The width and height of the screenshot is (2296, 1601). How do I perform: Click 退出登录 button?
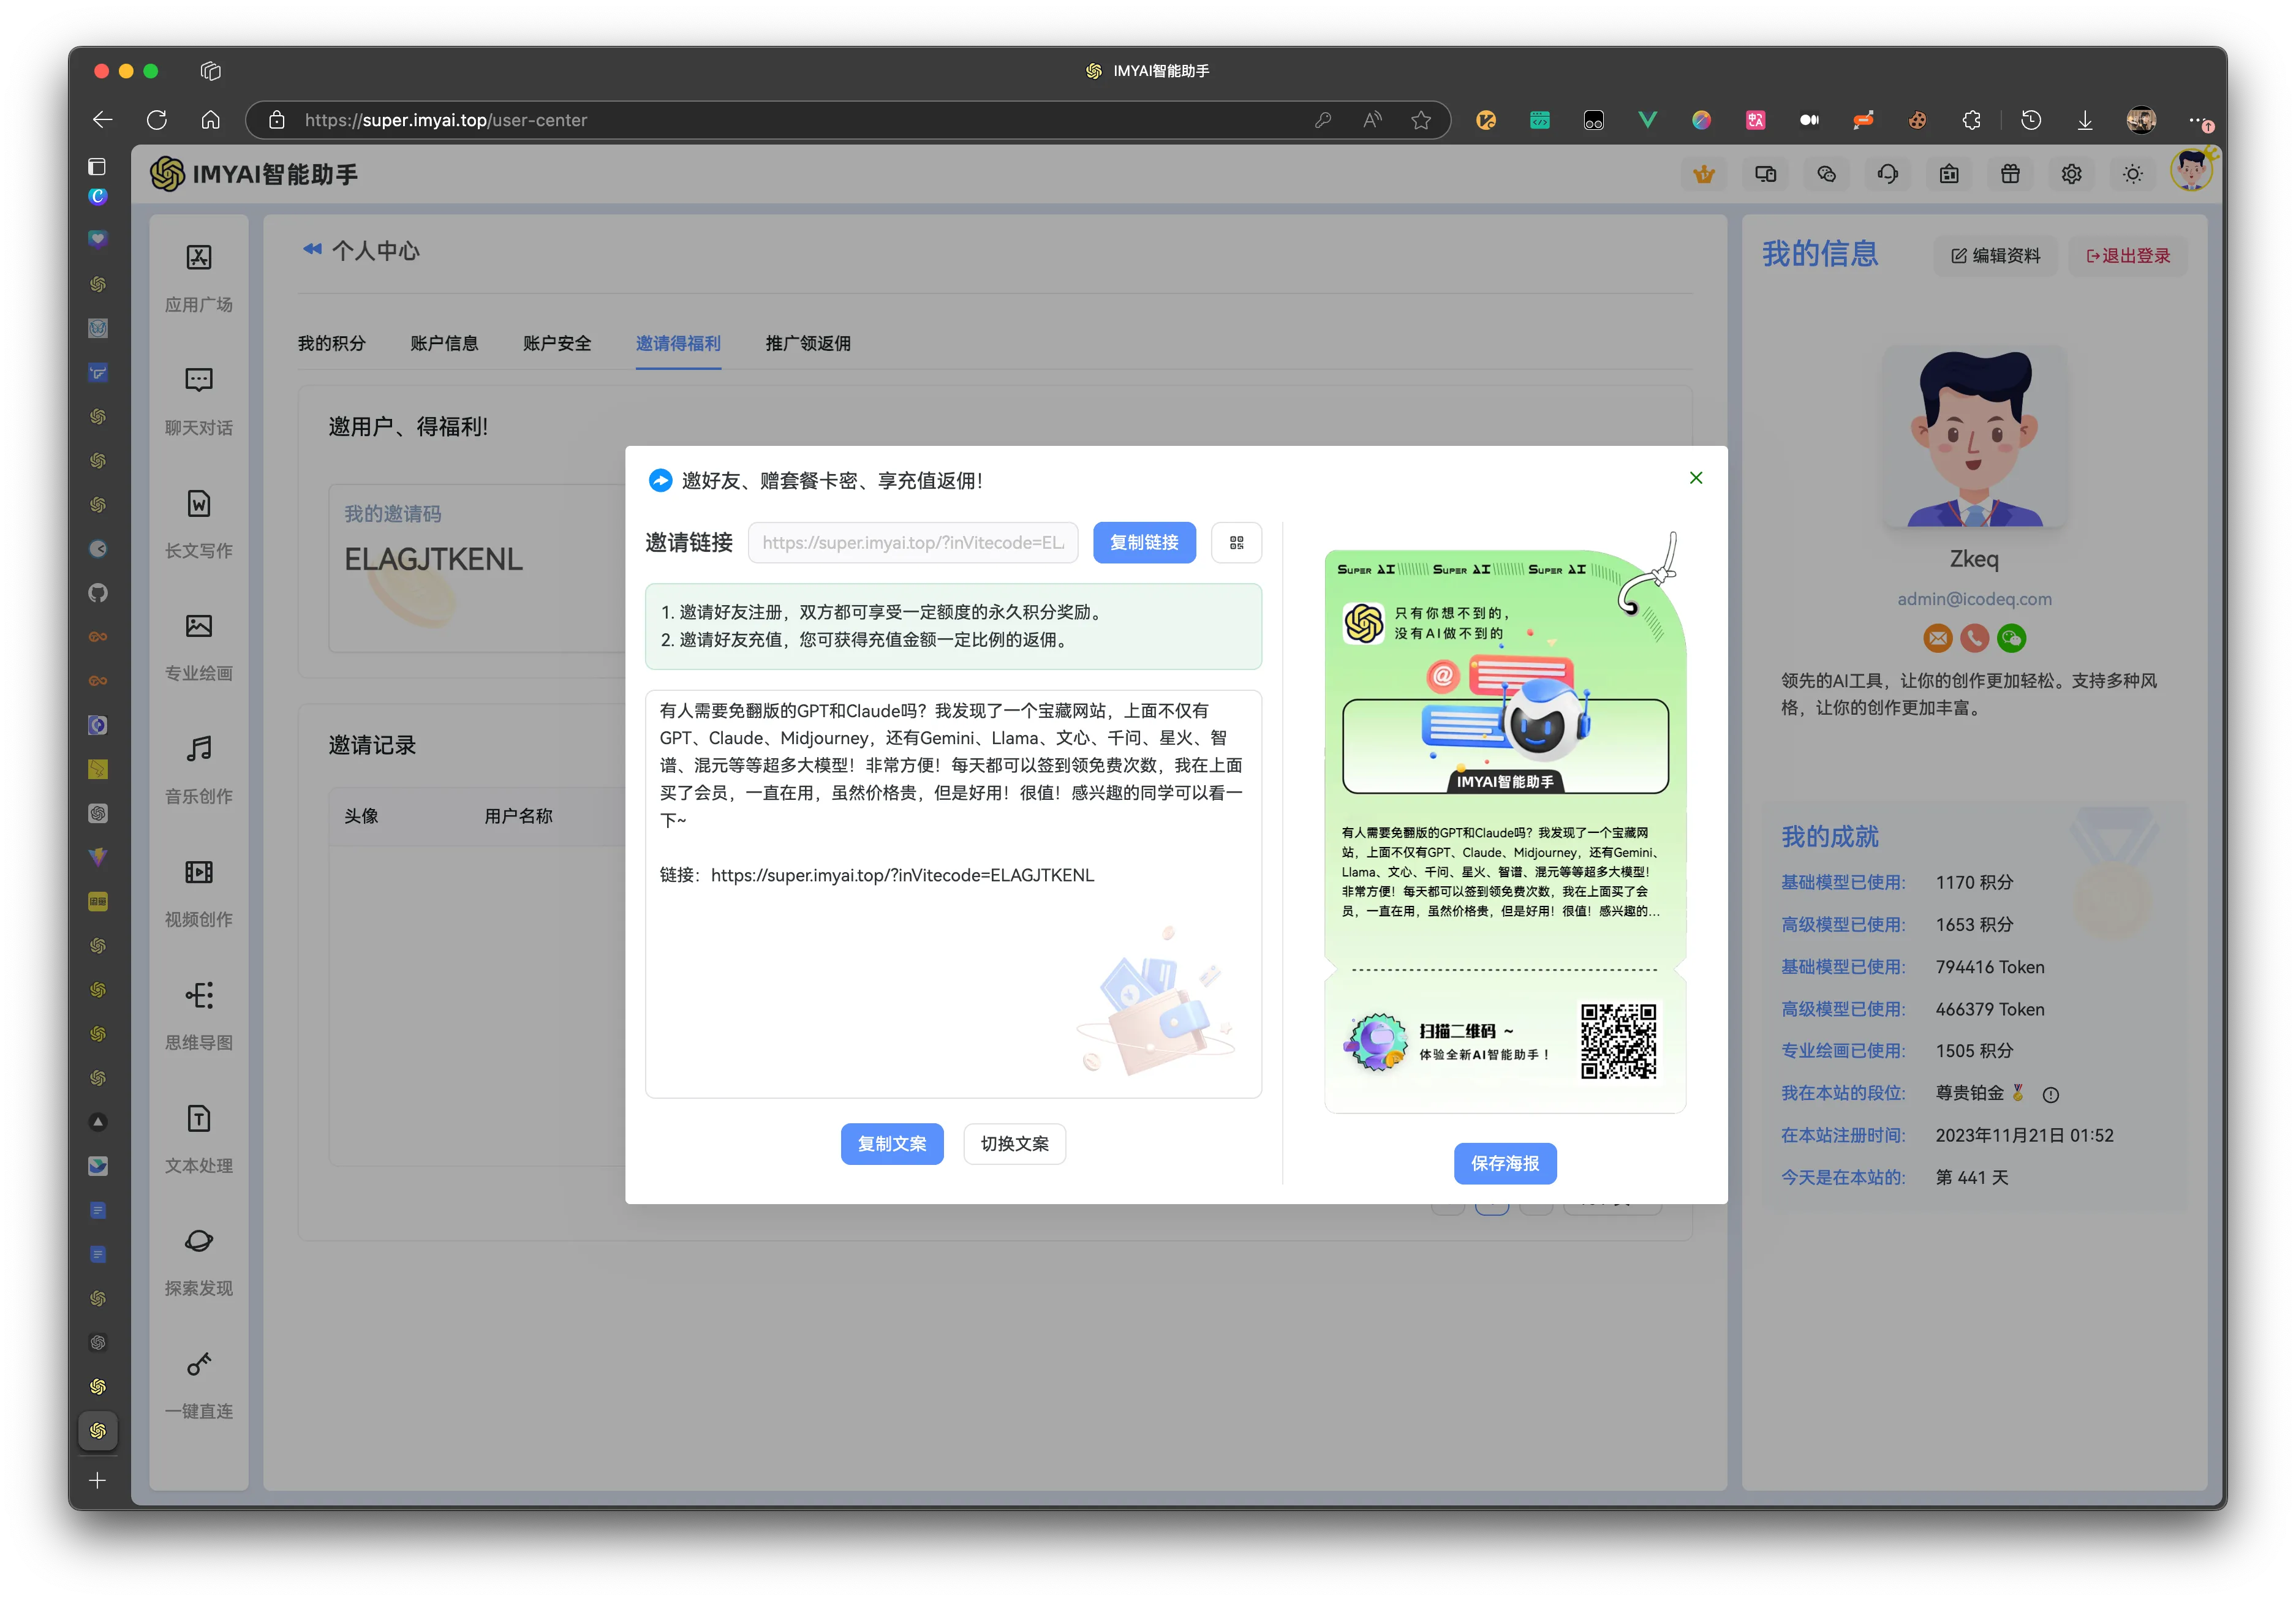tap(2127, 256)
